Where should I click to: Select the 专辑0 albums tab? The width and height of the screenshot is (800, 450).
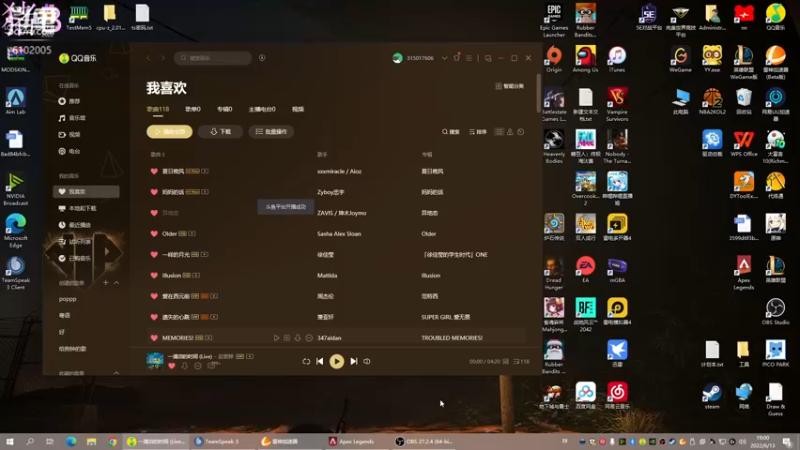click(224, 109)
